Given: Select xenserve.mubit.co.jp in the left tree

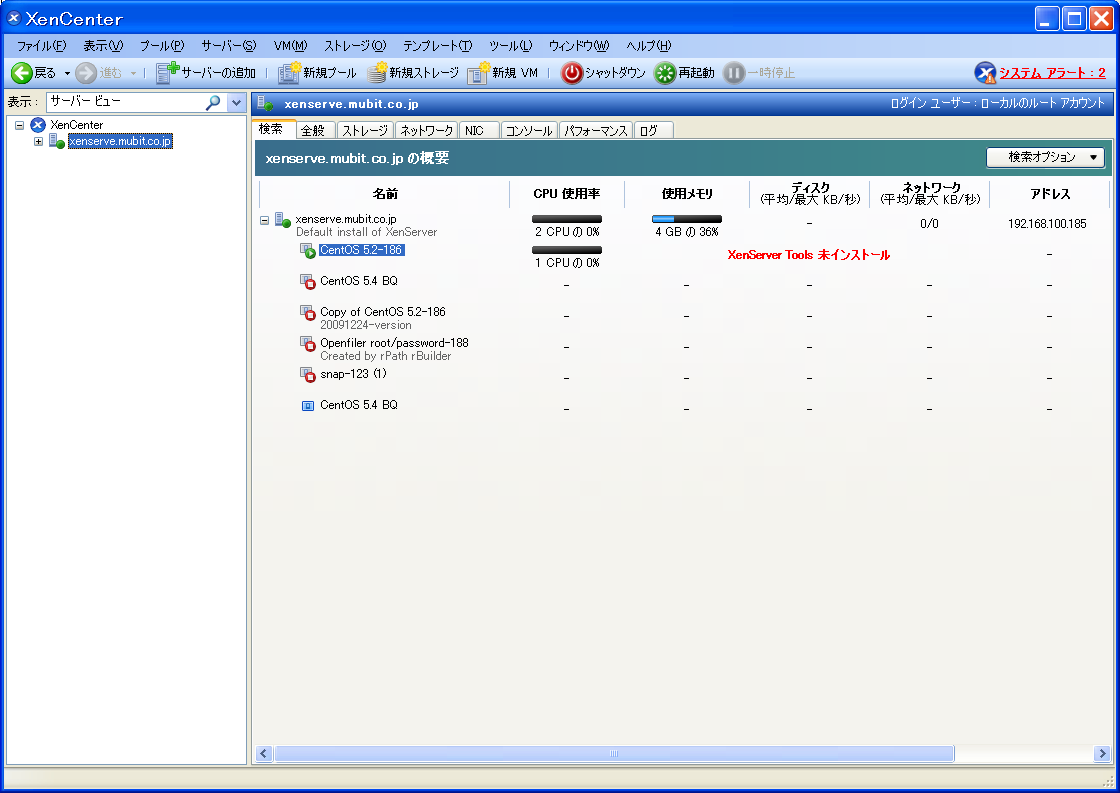Looking at the screenshot, I should click(120, 141).
